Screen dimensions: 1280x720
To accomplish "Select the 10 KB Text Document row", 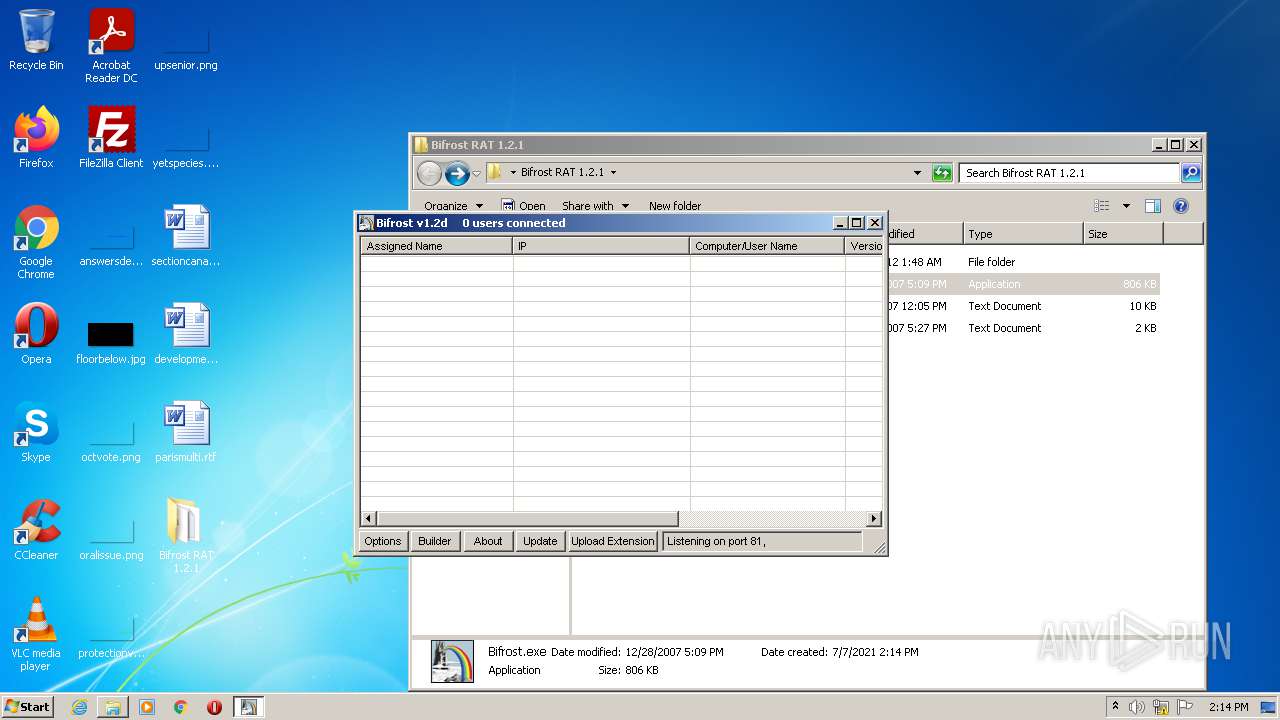I will click(1022, 306).
